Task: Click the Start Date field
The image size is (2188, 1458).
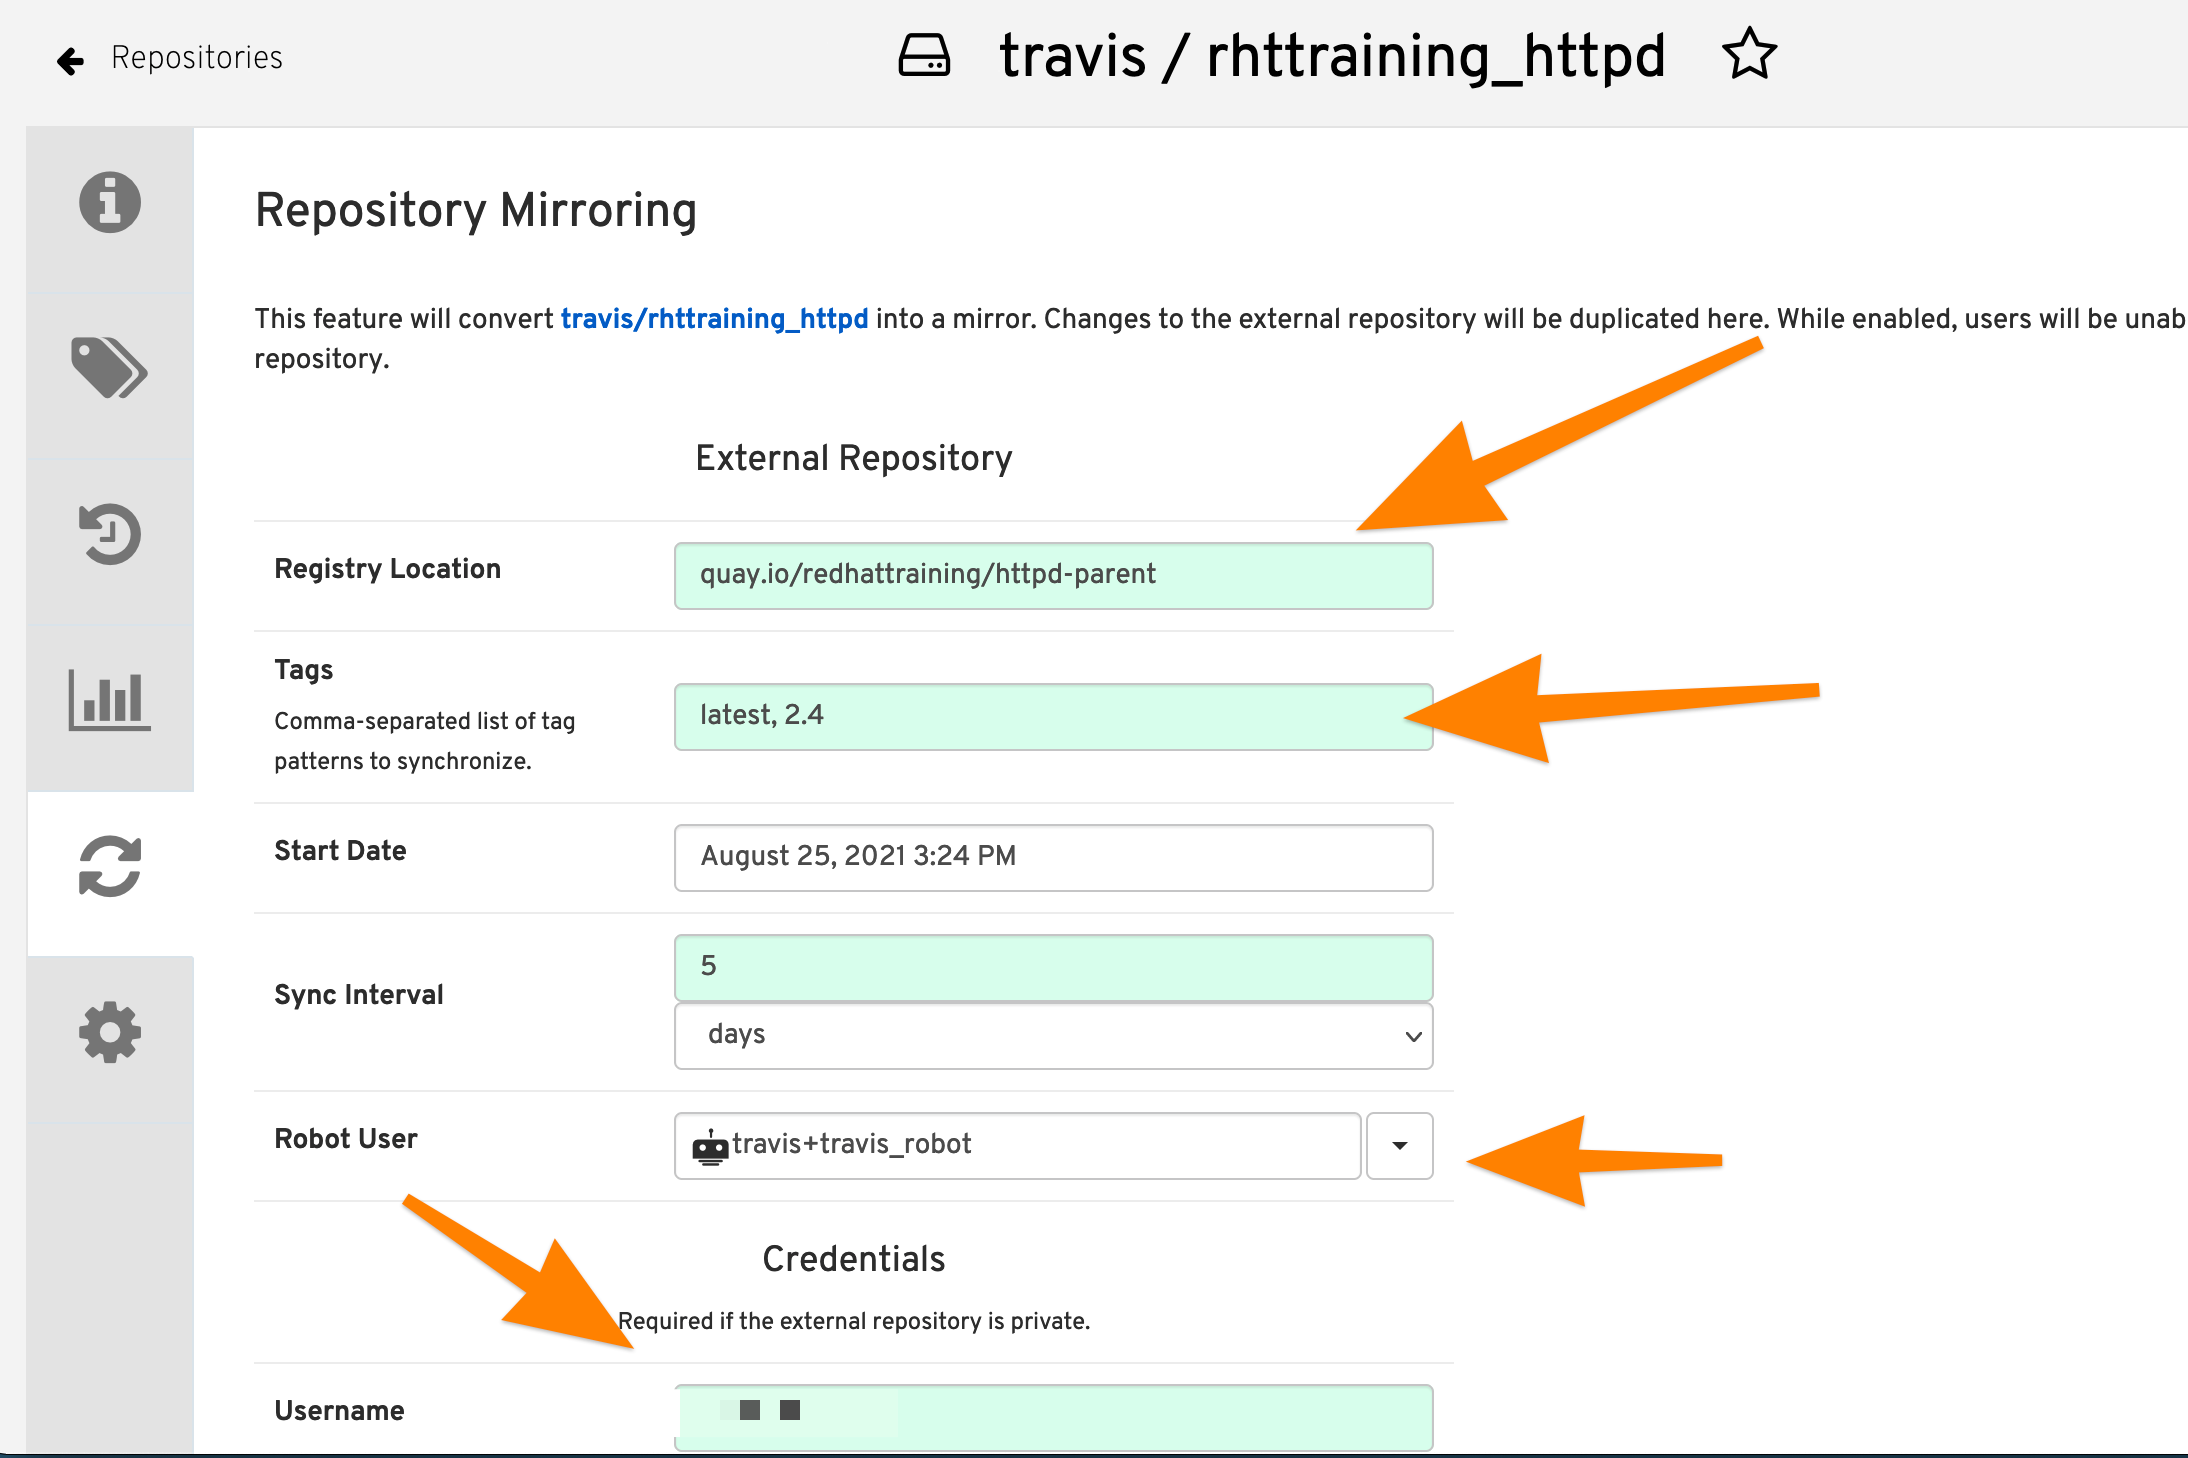Action: pyautogui.click(x=1053, y=858)
